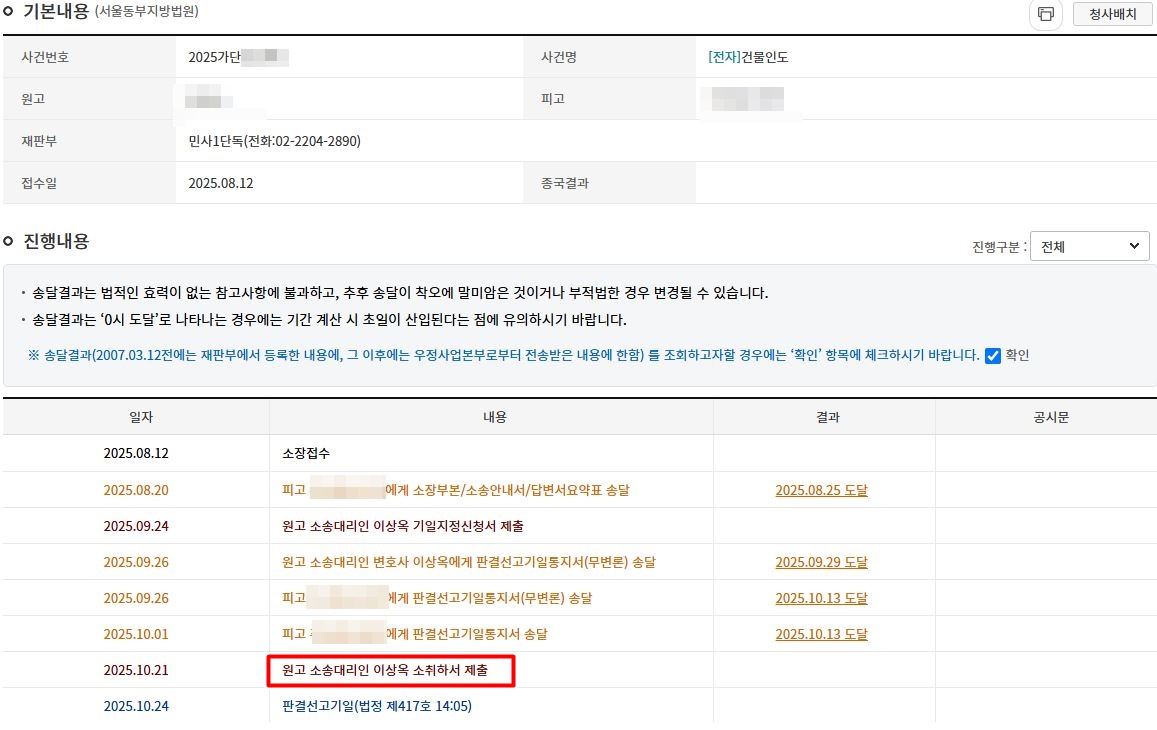The width and height of the screenshot is (1157, 730).
Task: Click the 민사1단독 phone number text
Action: (x=274, y=141)
